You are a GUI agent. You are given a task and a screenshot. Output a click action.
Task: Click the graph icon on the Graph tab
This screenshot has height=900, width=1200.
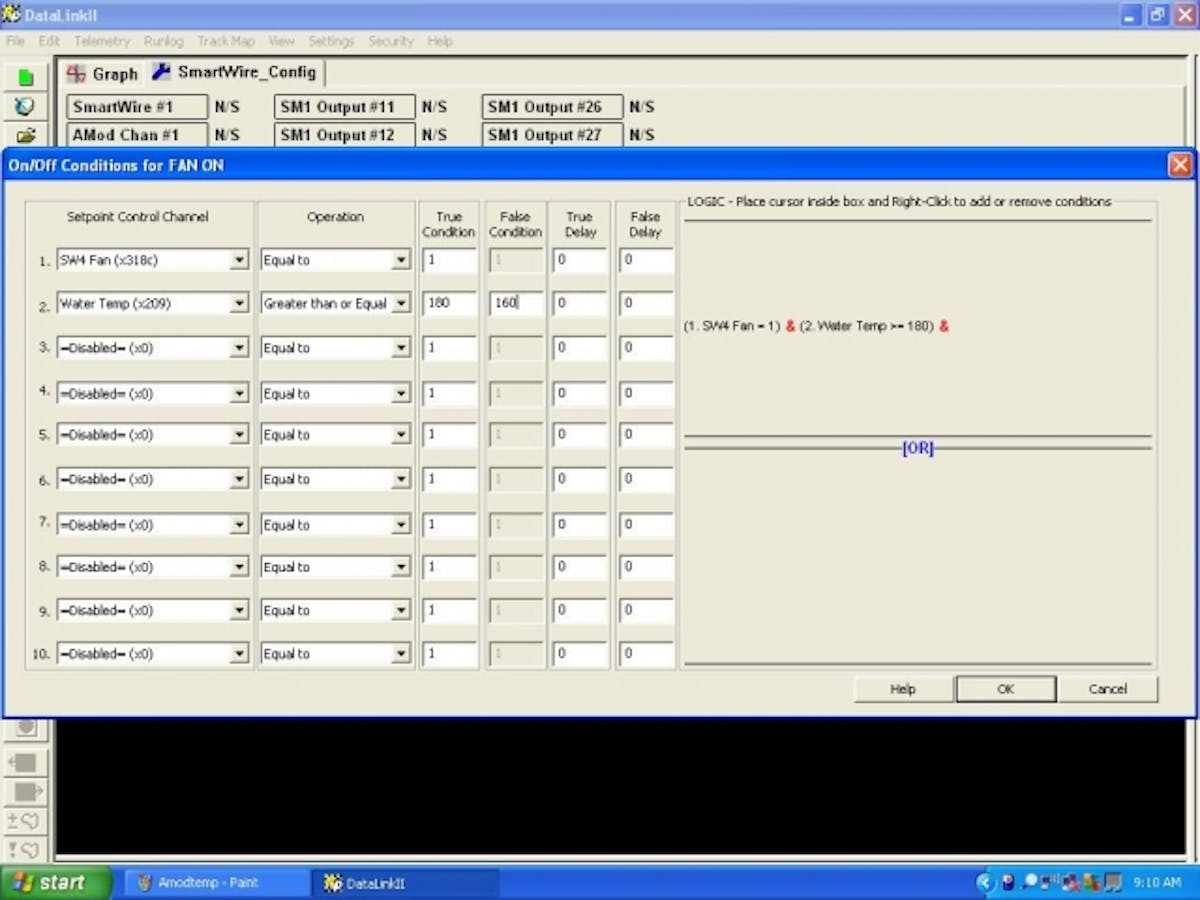[74, 72]
